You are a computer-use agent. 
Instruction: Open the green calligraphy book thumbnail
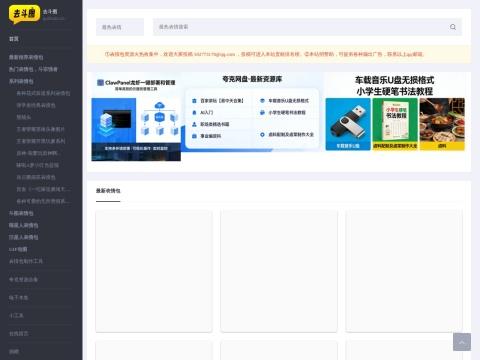(x=395, y=124)
